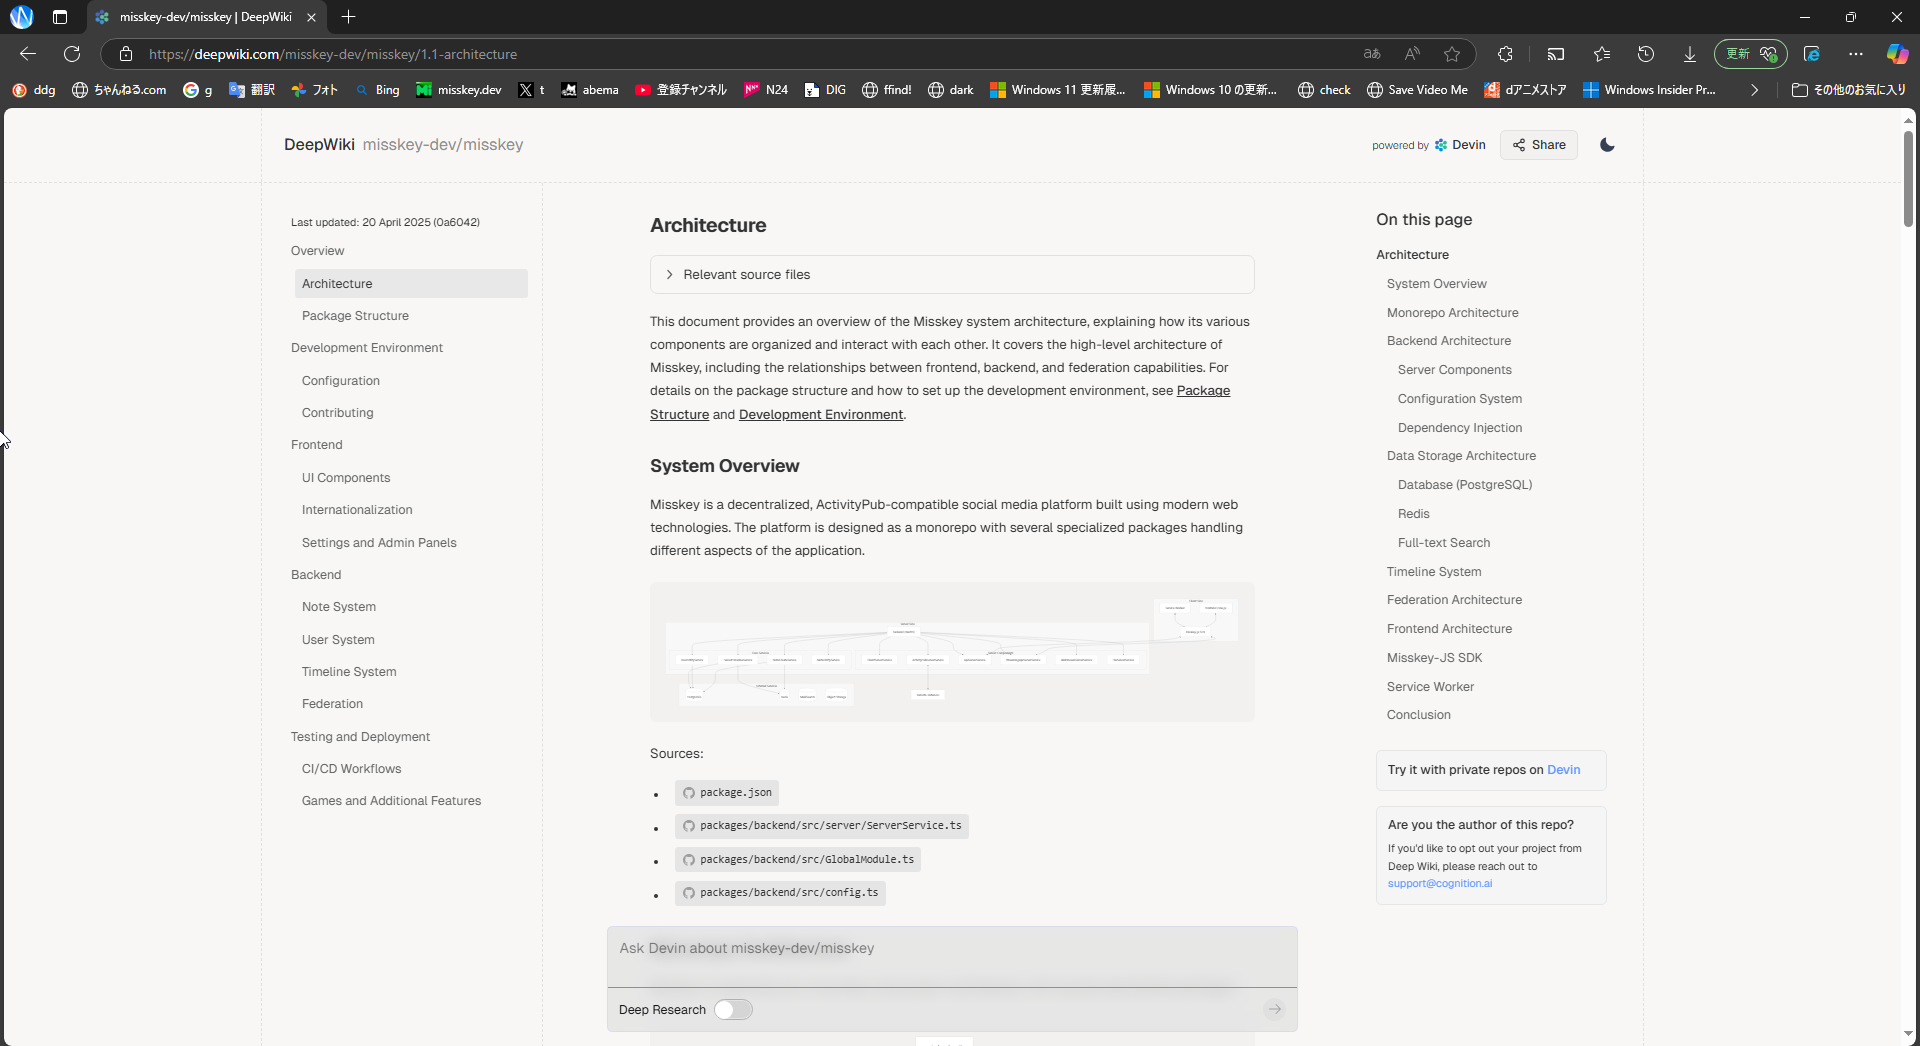The height and width of the screenshot is (1046, 1920).
Task: Jump to Misskey-JS SDK section
Action: point(1434,658)
